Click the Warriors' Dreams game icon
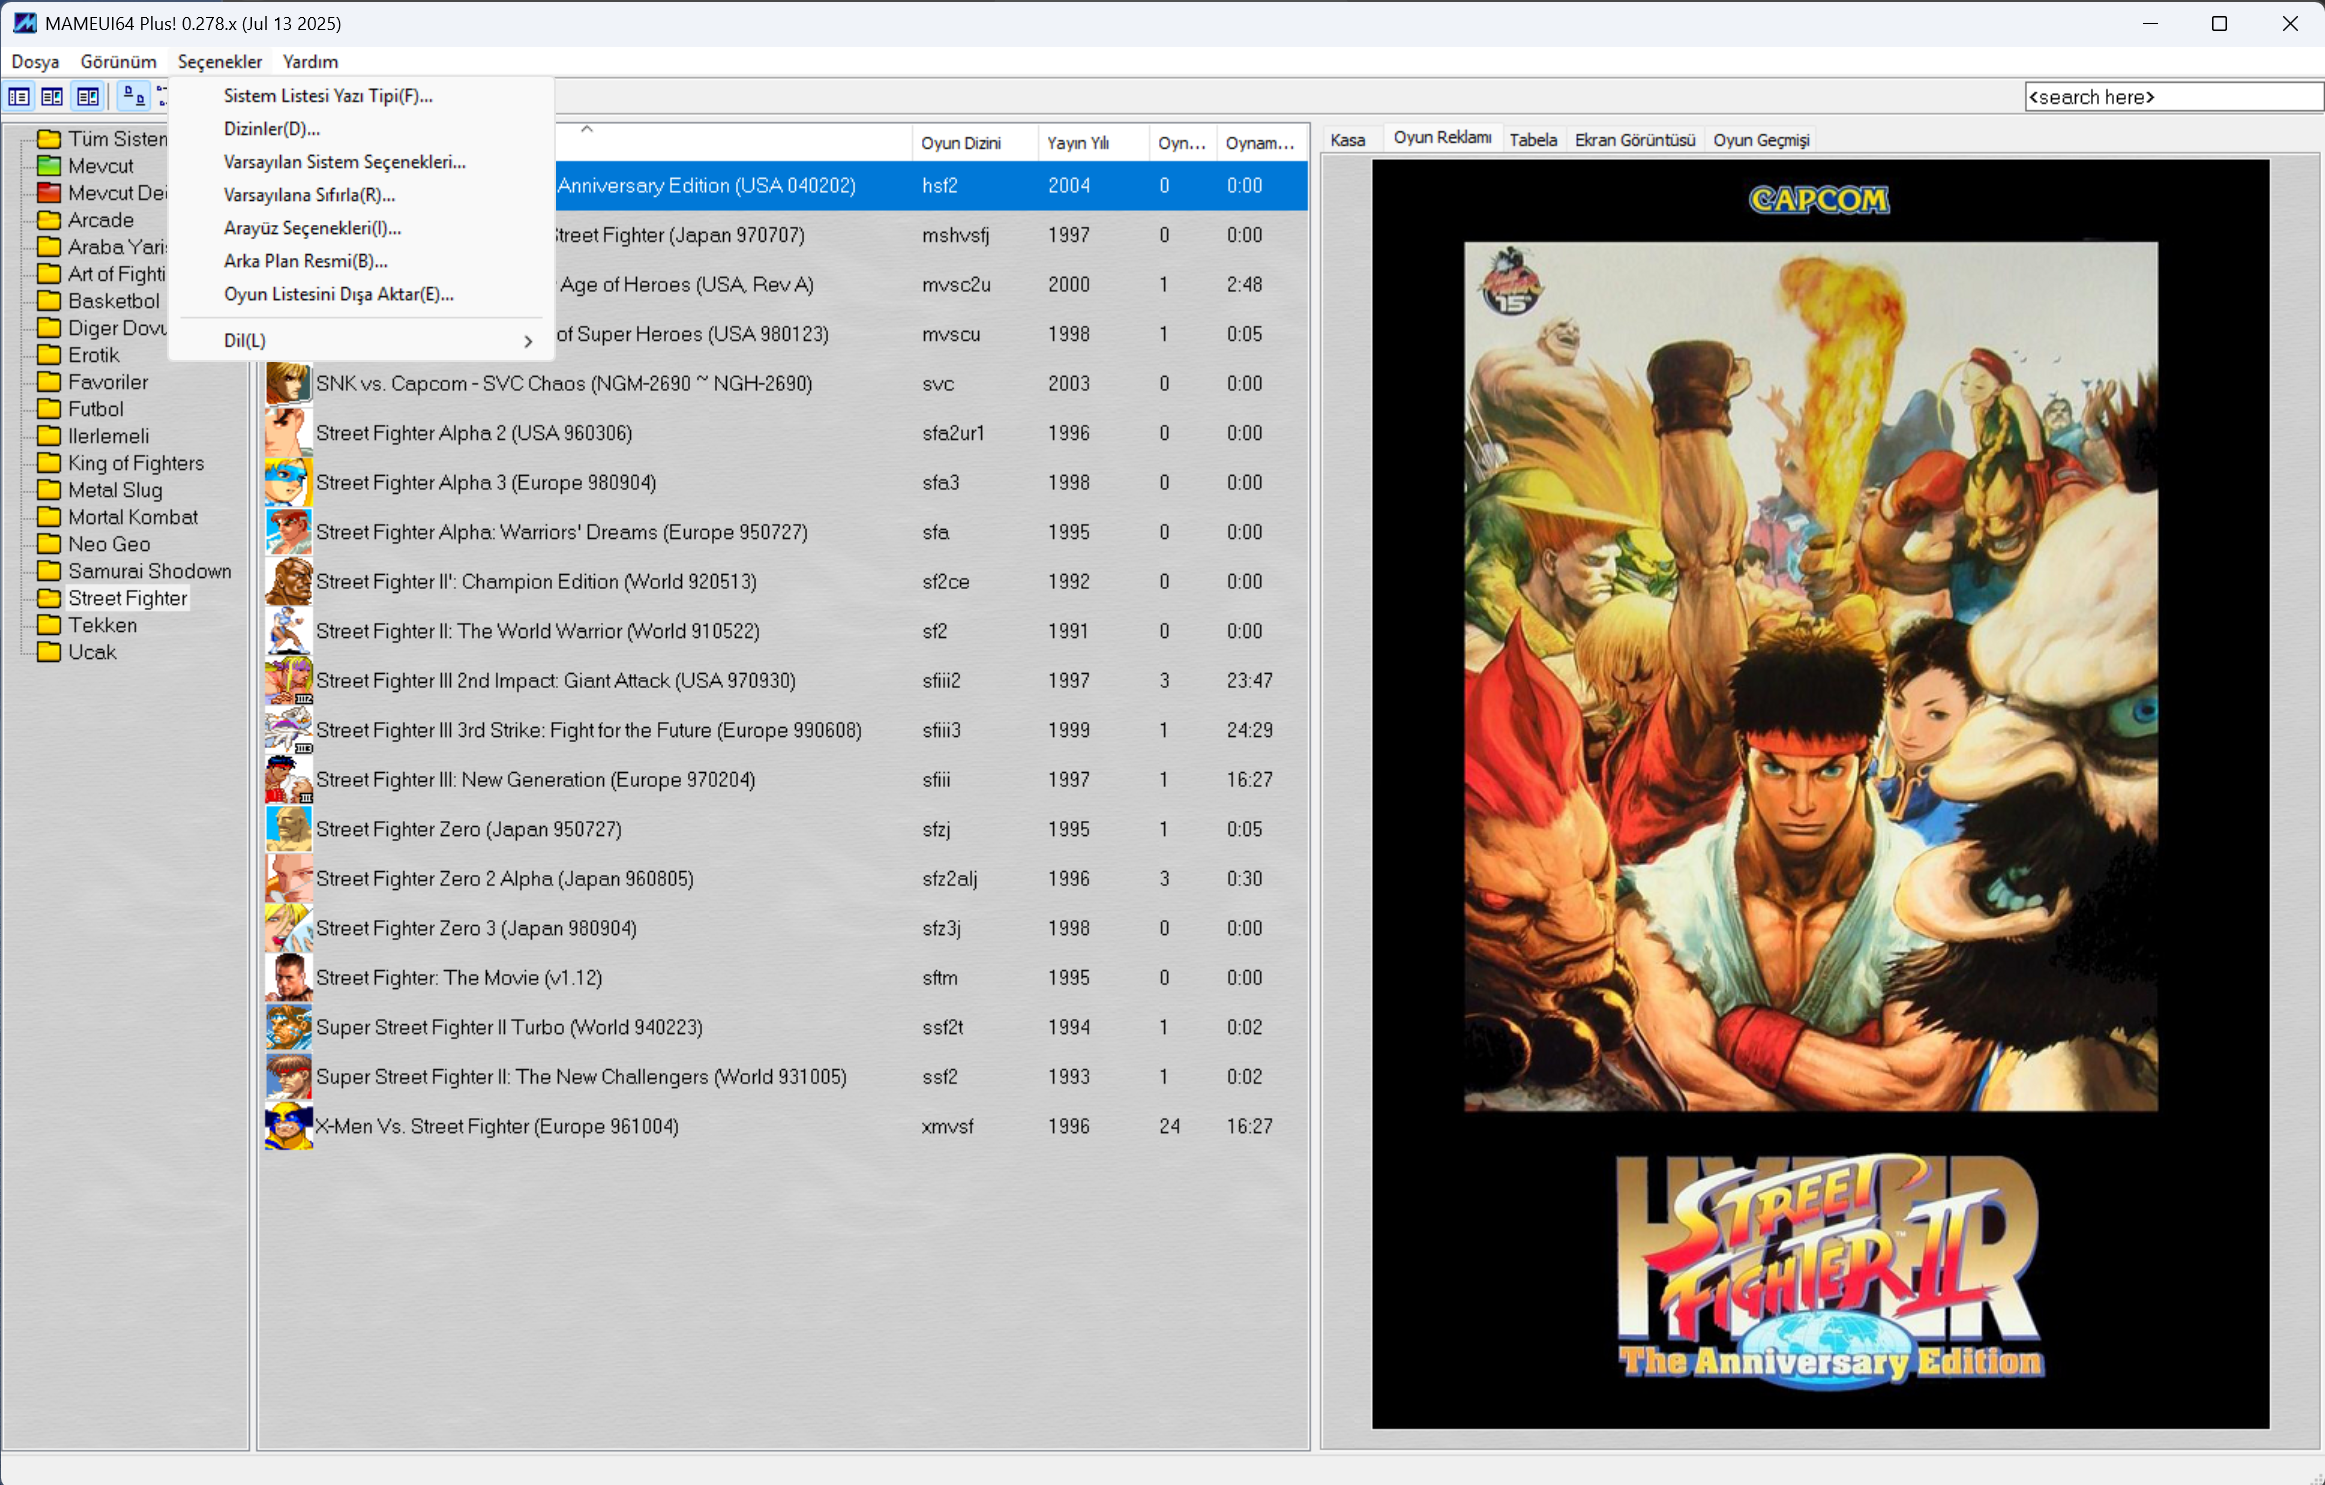The width and height of the screenshot is (2325, 1485). (288, 532)
